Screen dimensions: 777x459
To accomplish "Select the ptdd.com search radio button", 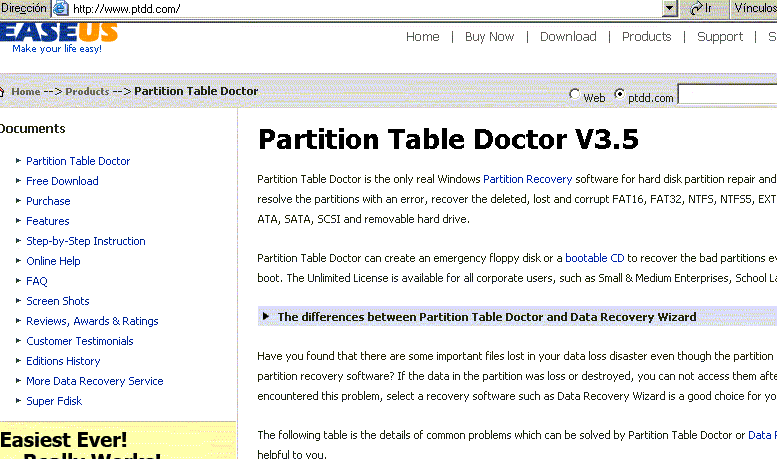I will click(619, 94).
